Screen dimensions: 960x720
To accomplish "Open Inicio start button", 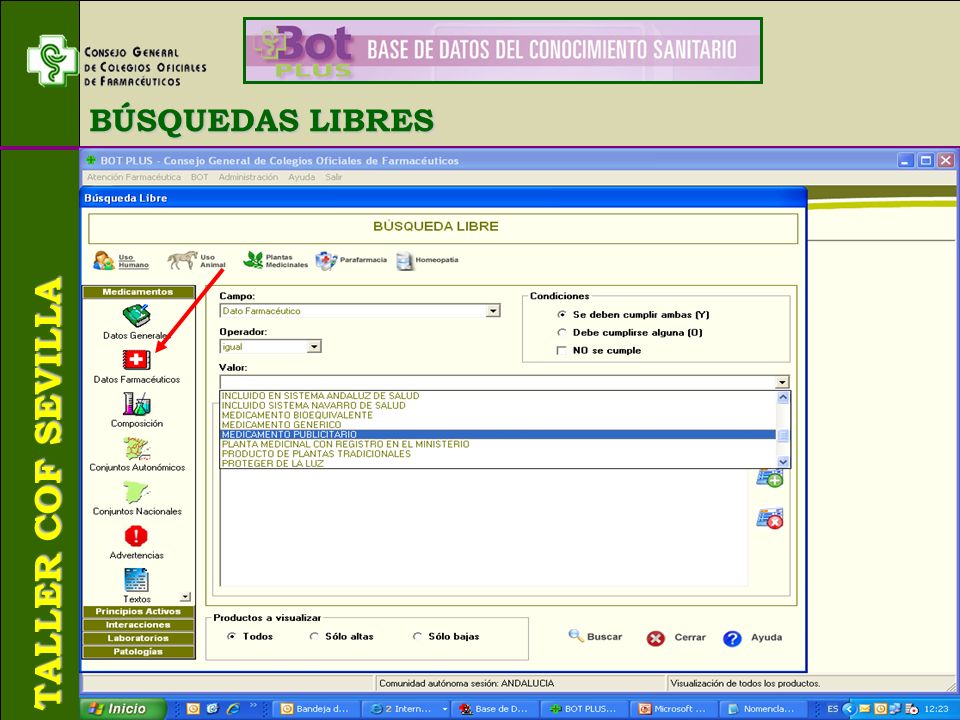I will tap(124, 708).
